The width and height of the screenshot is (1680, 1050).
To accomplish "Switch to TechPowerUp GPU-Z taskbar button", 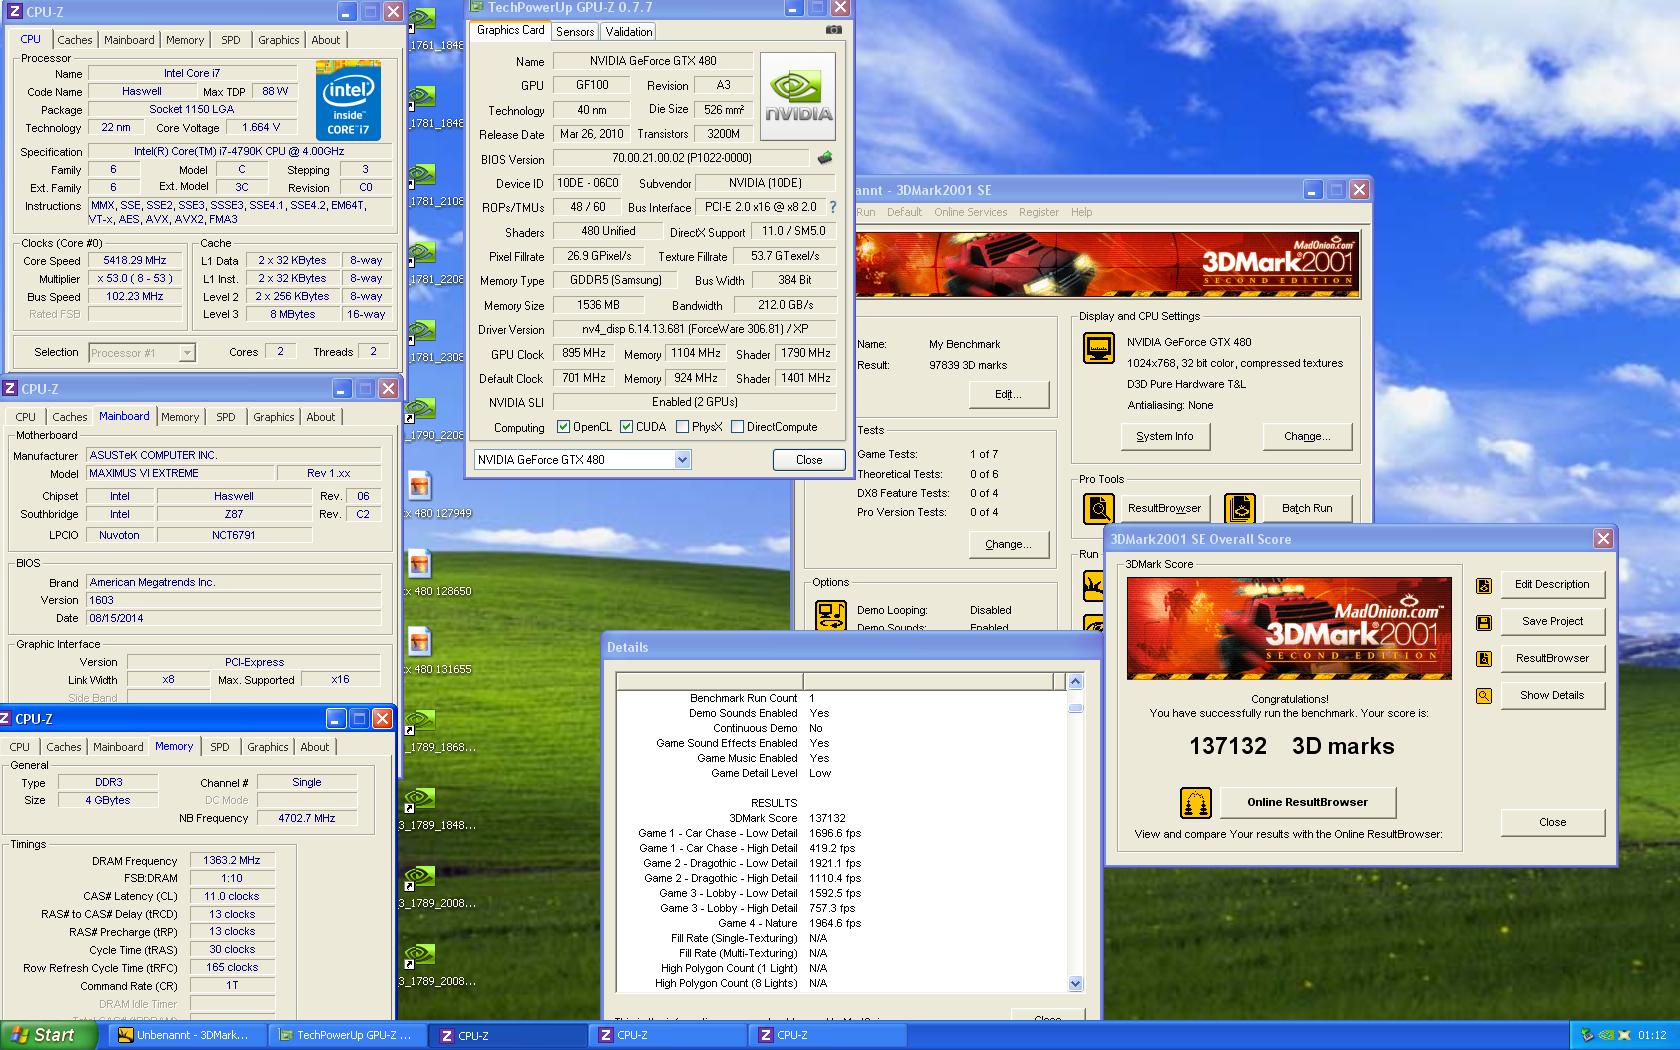I will (347, 1035).
